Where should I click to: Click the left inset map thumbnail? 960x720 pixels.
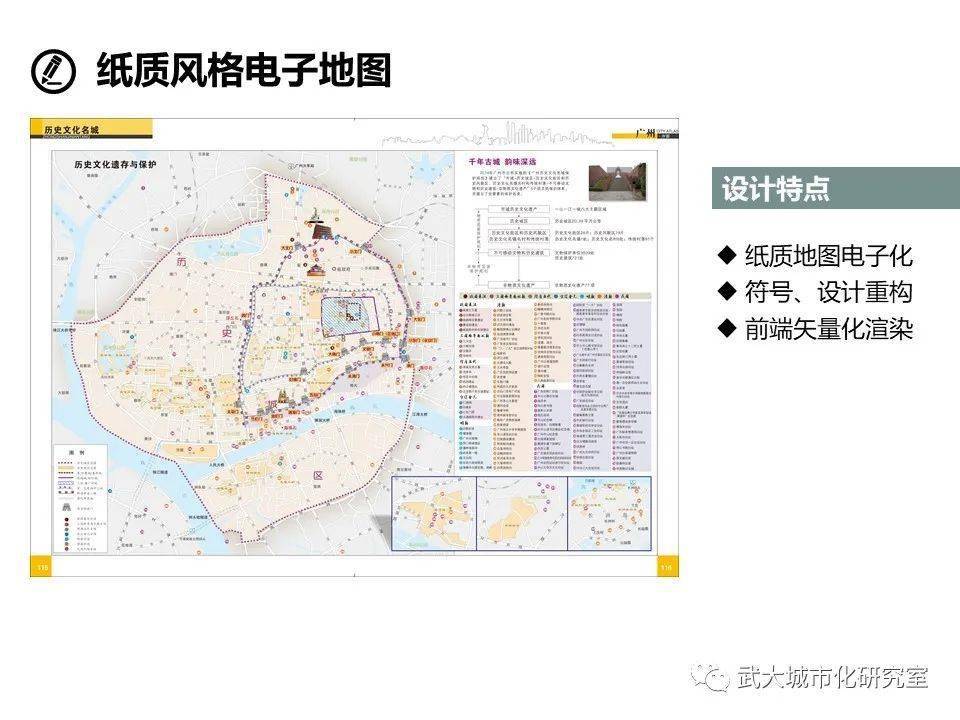[434, 514]
